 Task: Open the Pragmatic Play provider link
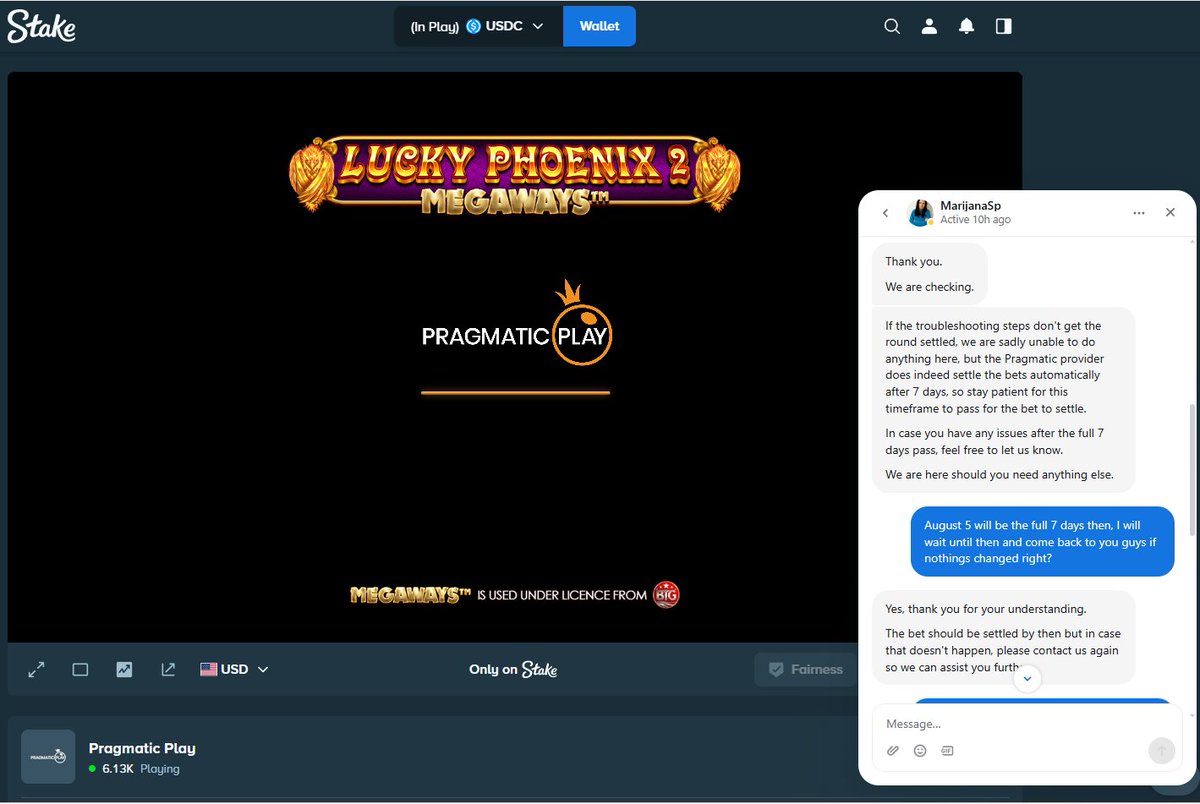tap(142, 748)
